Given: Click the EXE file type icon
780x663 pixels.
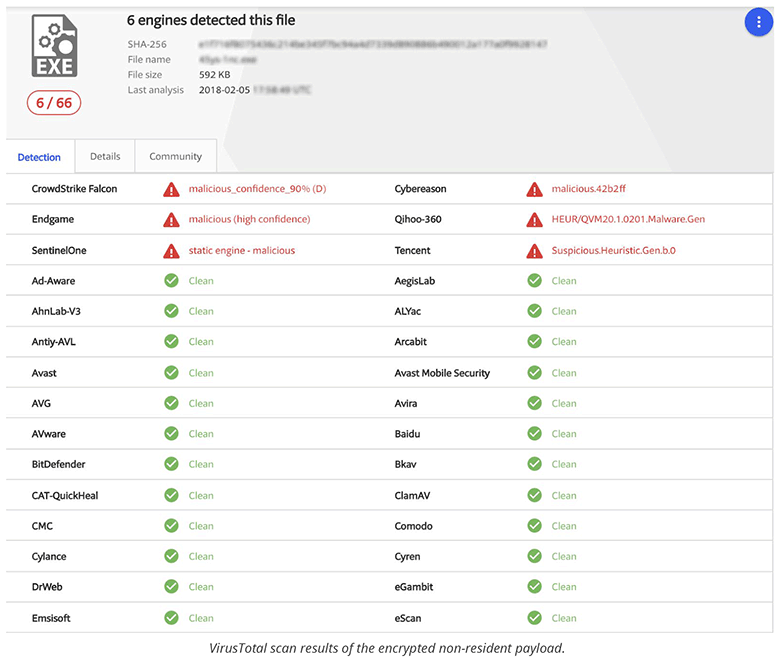Looking at the screenshot, I should click(x=53, y=45).
